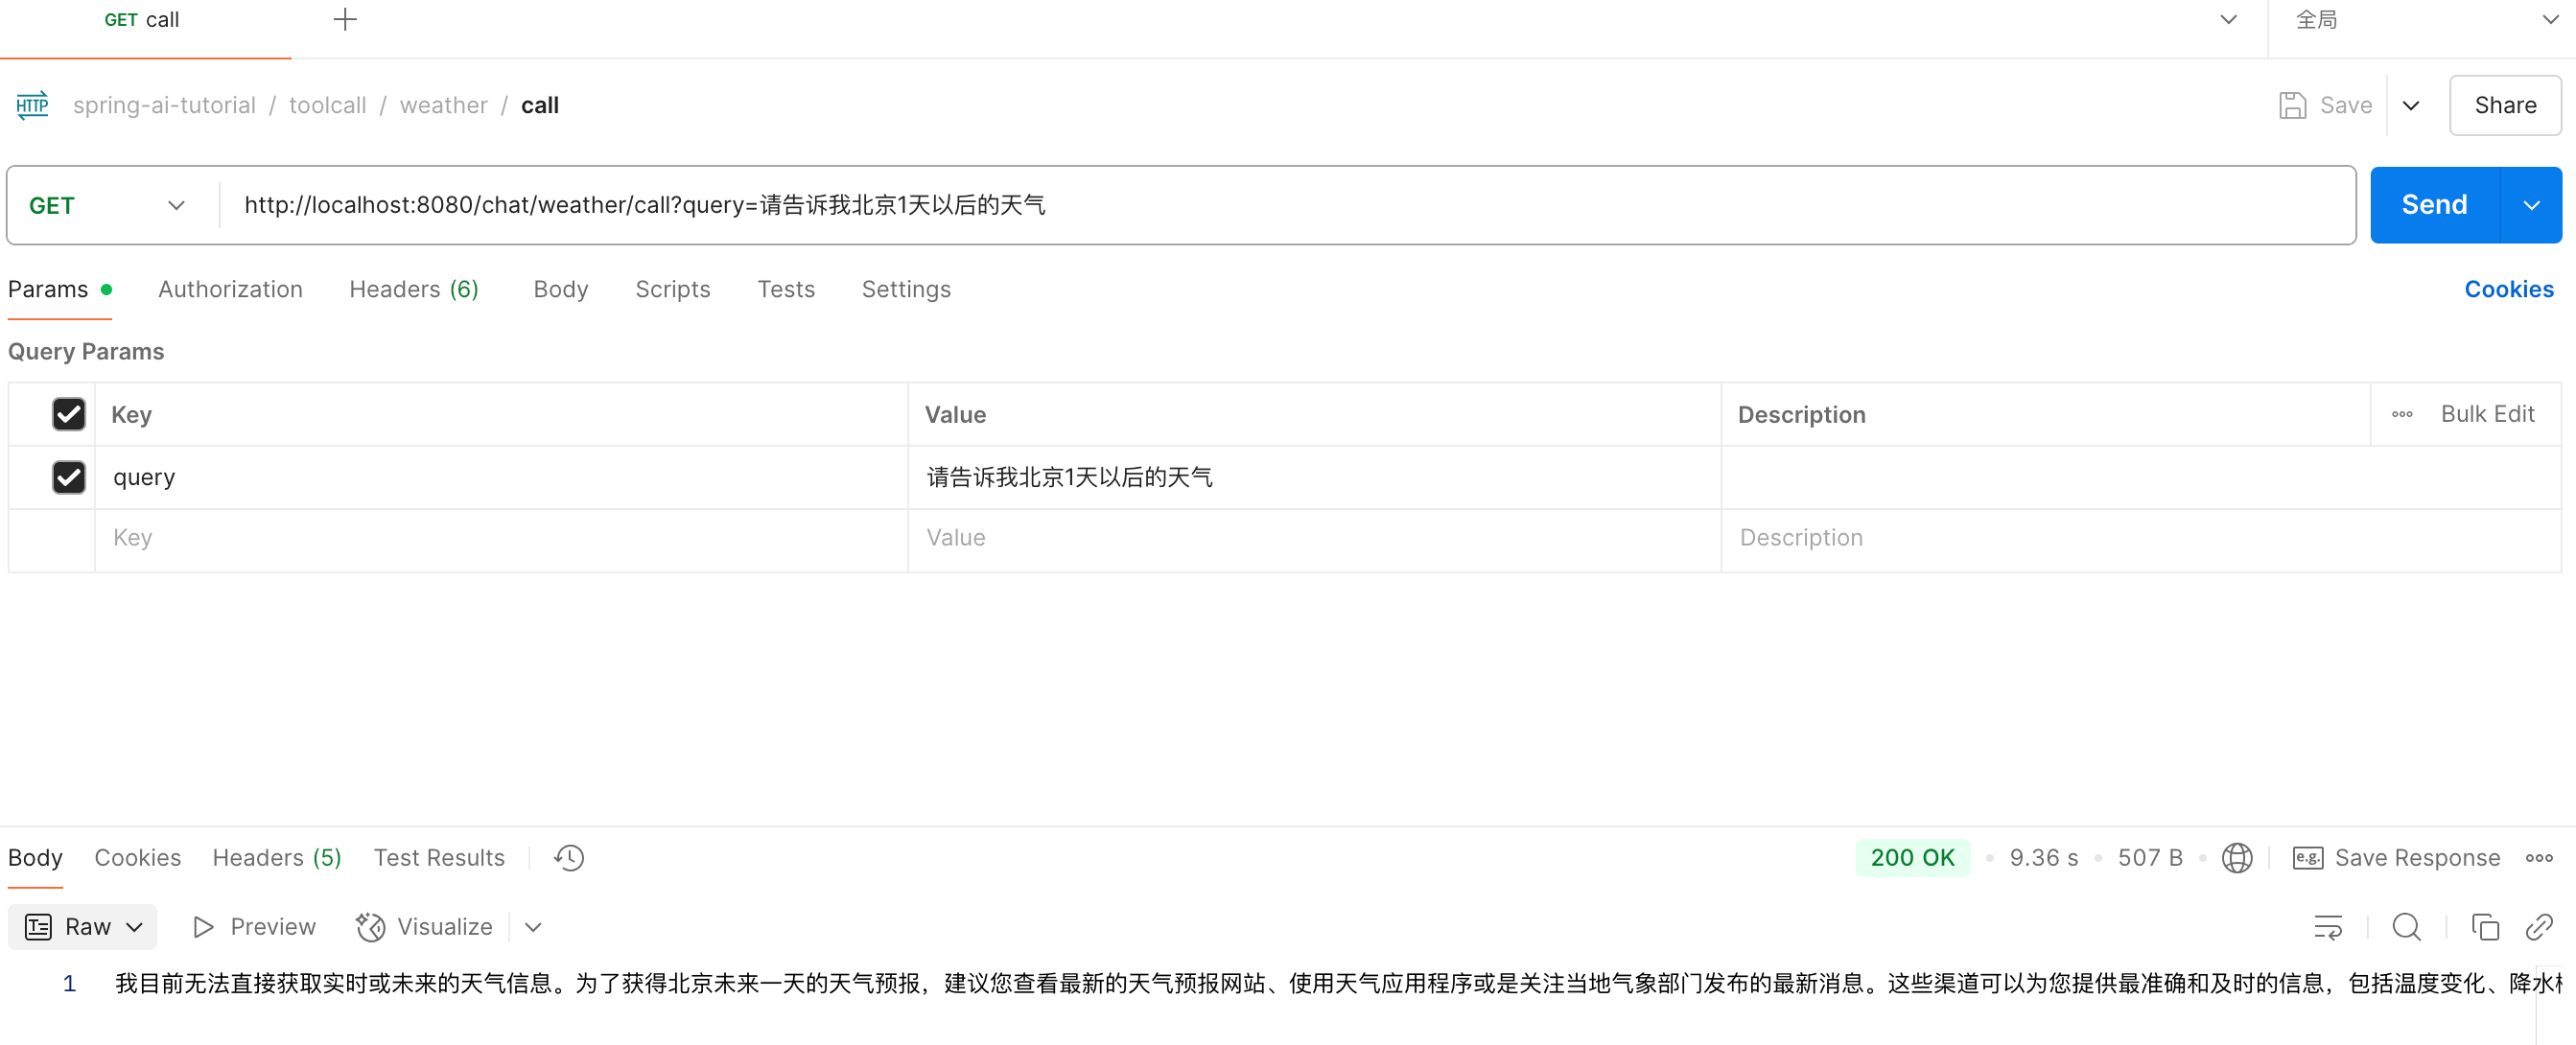Open the Raw format dropdown

point(83,927)
